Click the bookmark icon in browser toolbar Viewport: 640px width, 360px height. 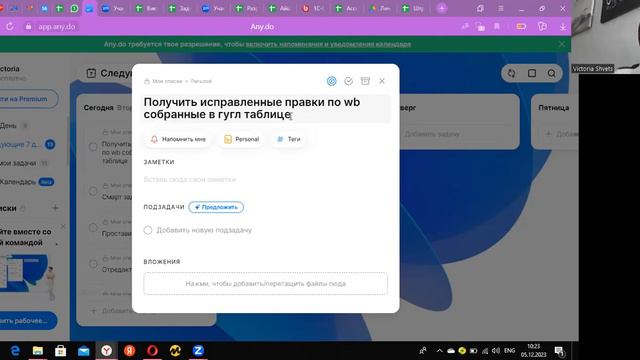click(497, 27)
